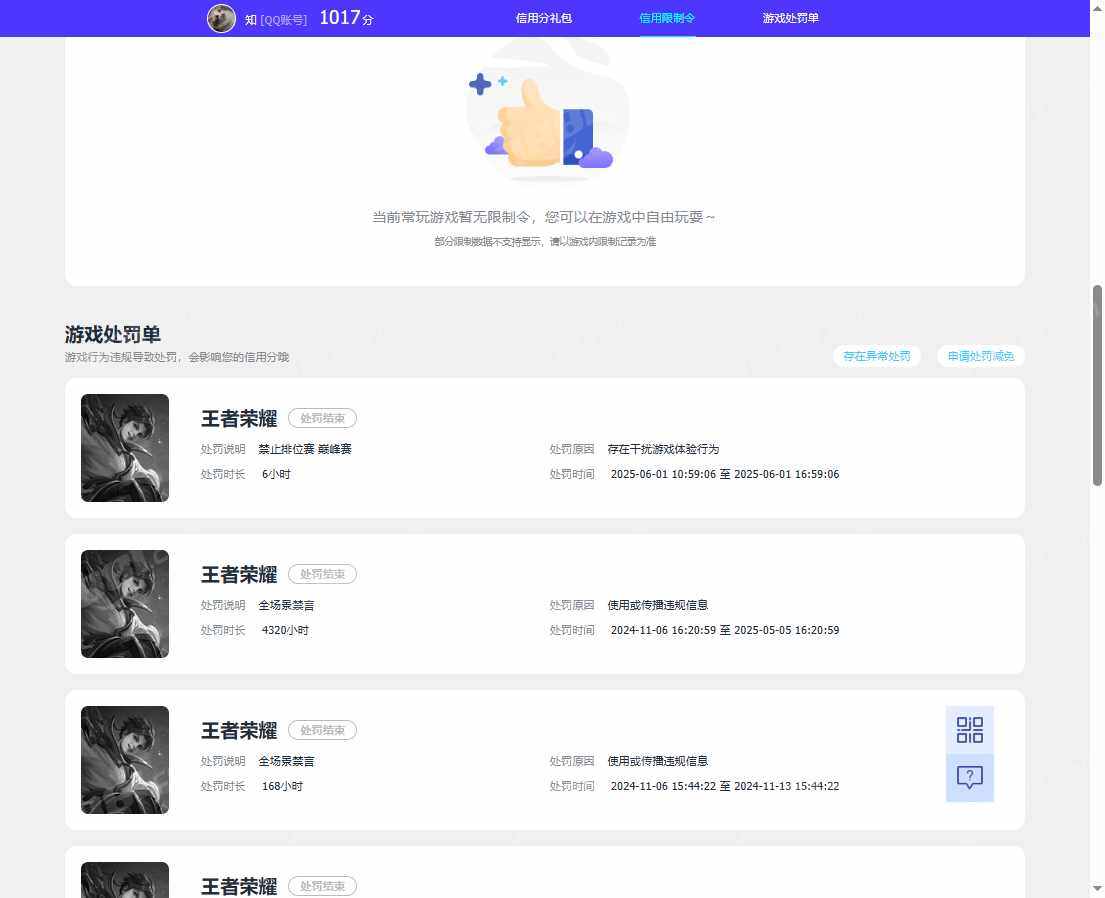Viewport: 1105px width, 898px height.
Task: Click the 1017分 credit score in the header
Action: tap(346, 18)
